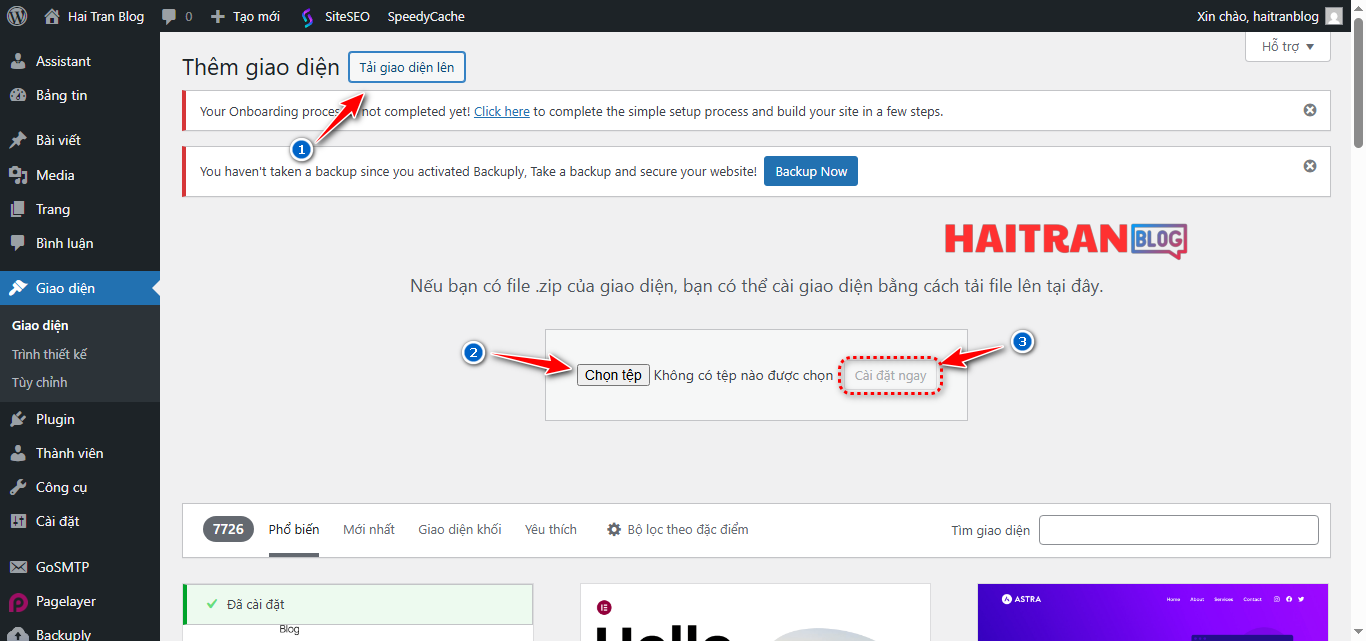The width and height of the screenshot is (1366, 641).
Task: Click the Tìm giao diện search field
Action: [1178, 529]
